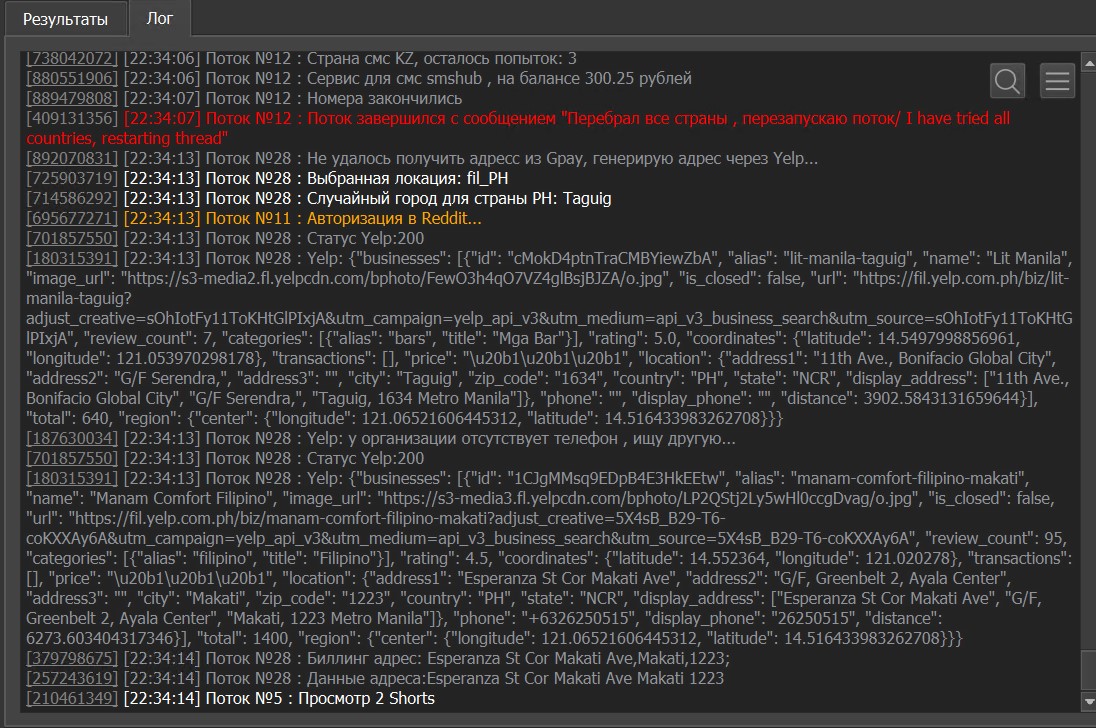Screen dimensions: 1096x728
Task: Open log ID link 210461349
Action: coord(72,699)
